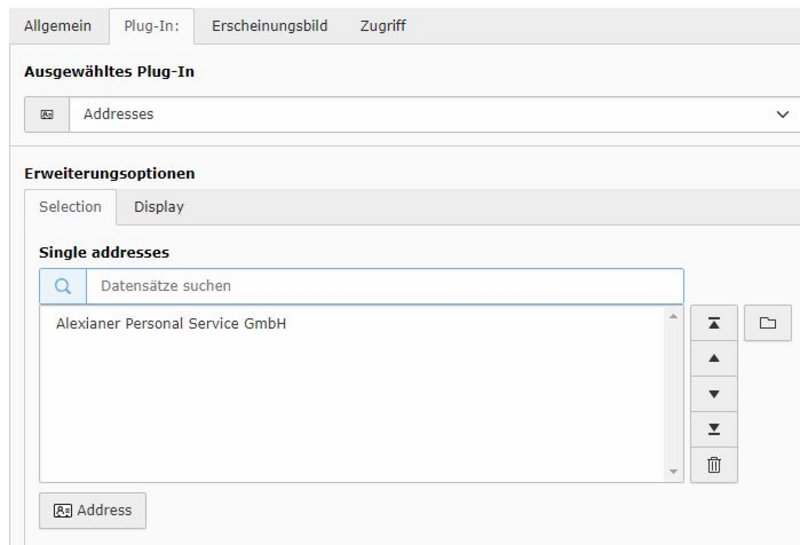800x545 pixels.
Task: Open the folder record browser icon
Action: pyautogui.click(x=767, y=323)
